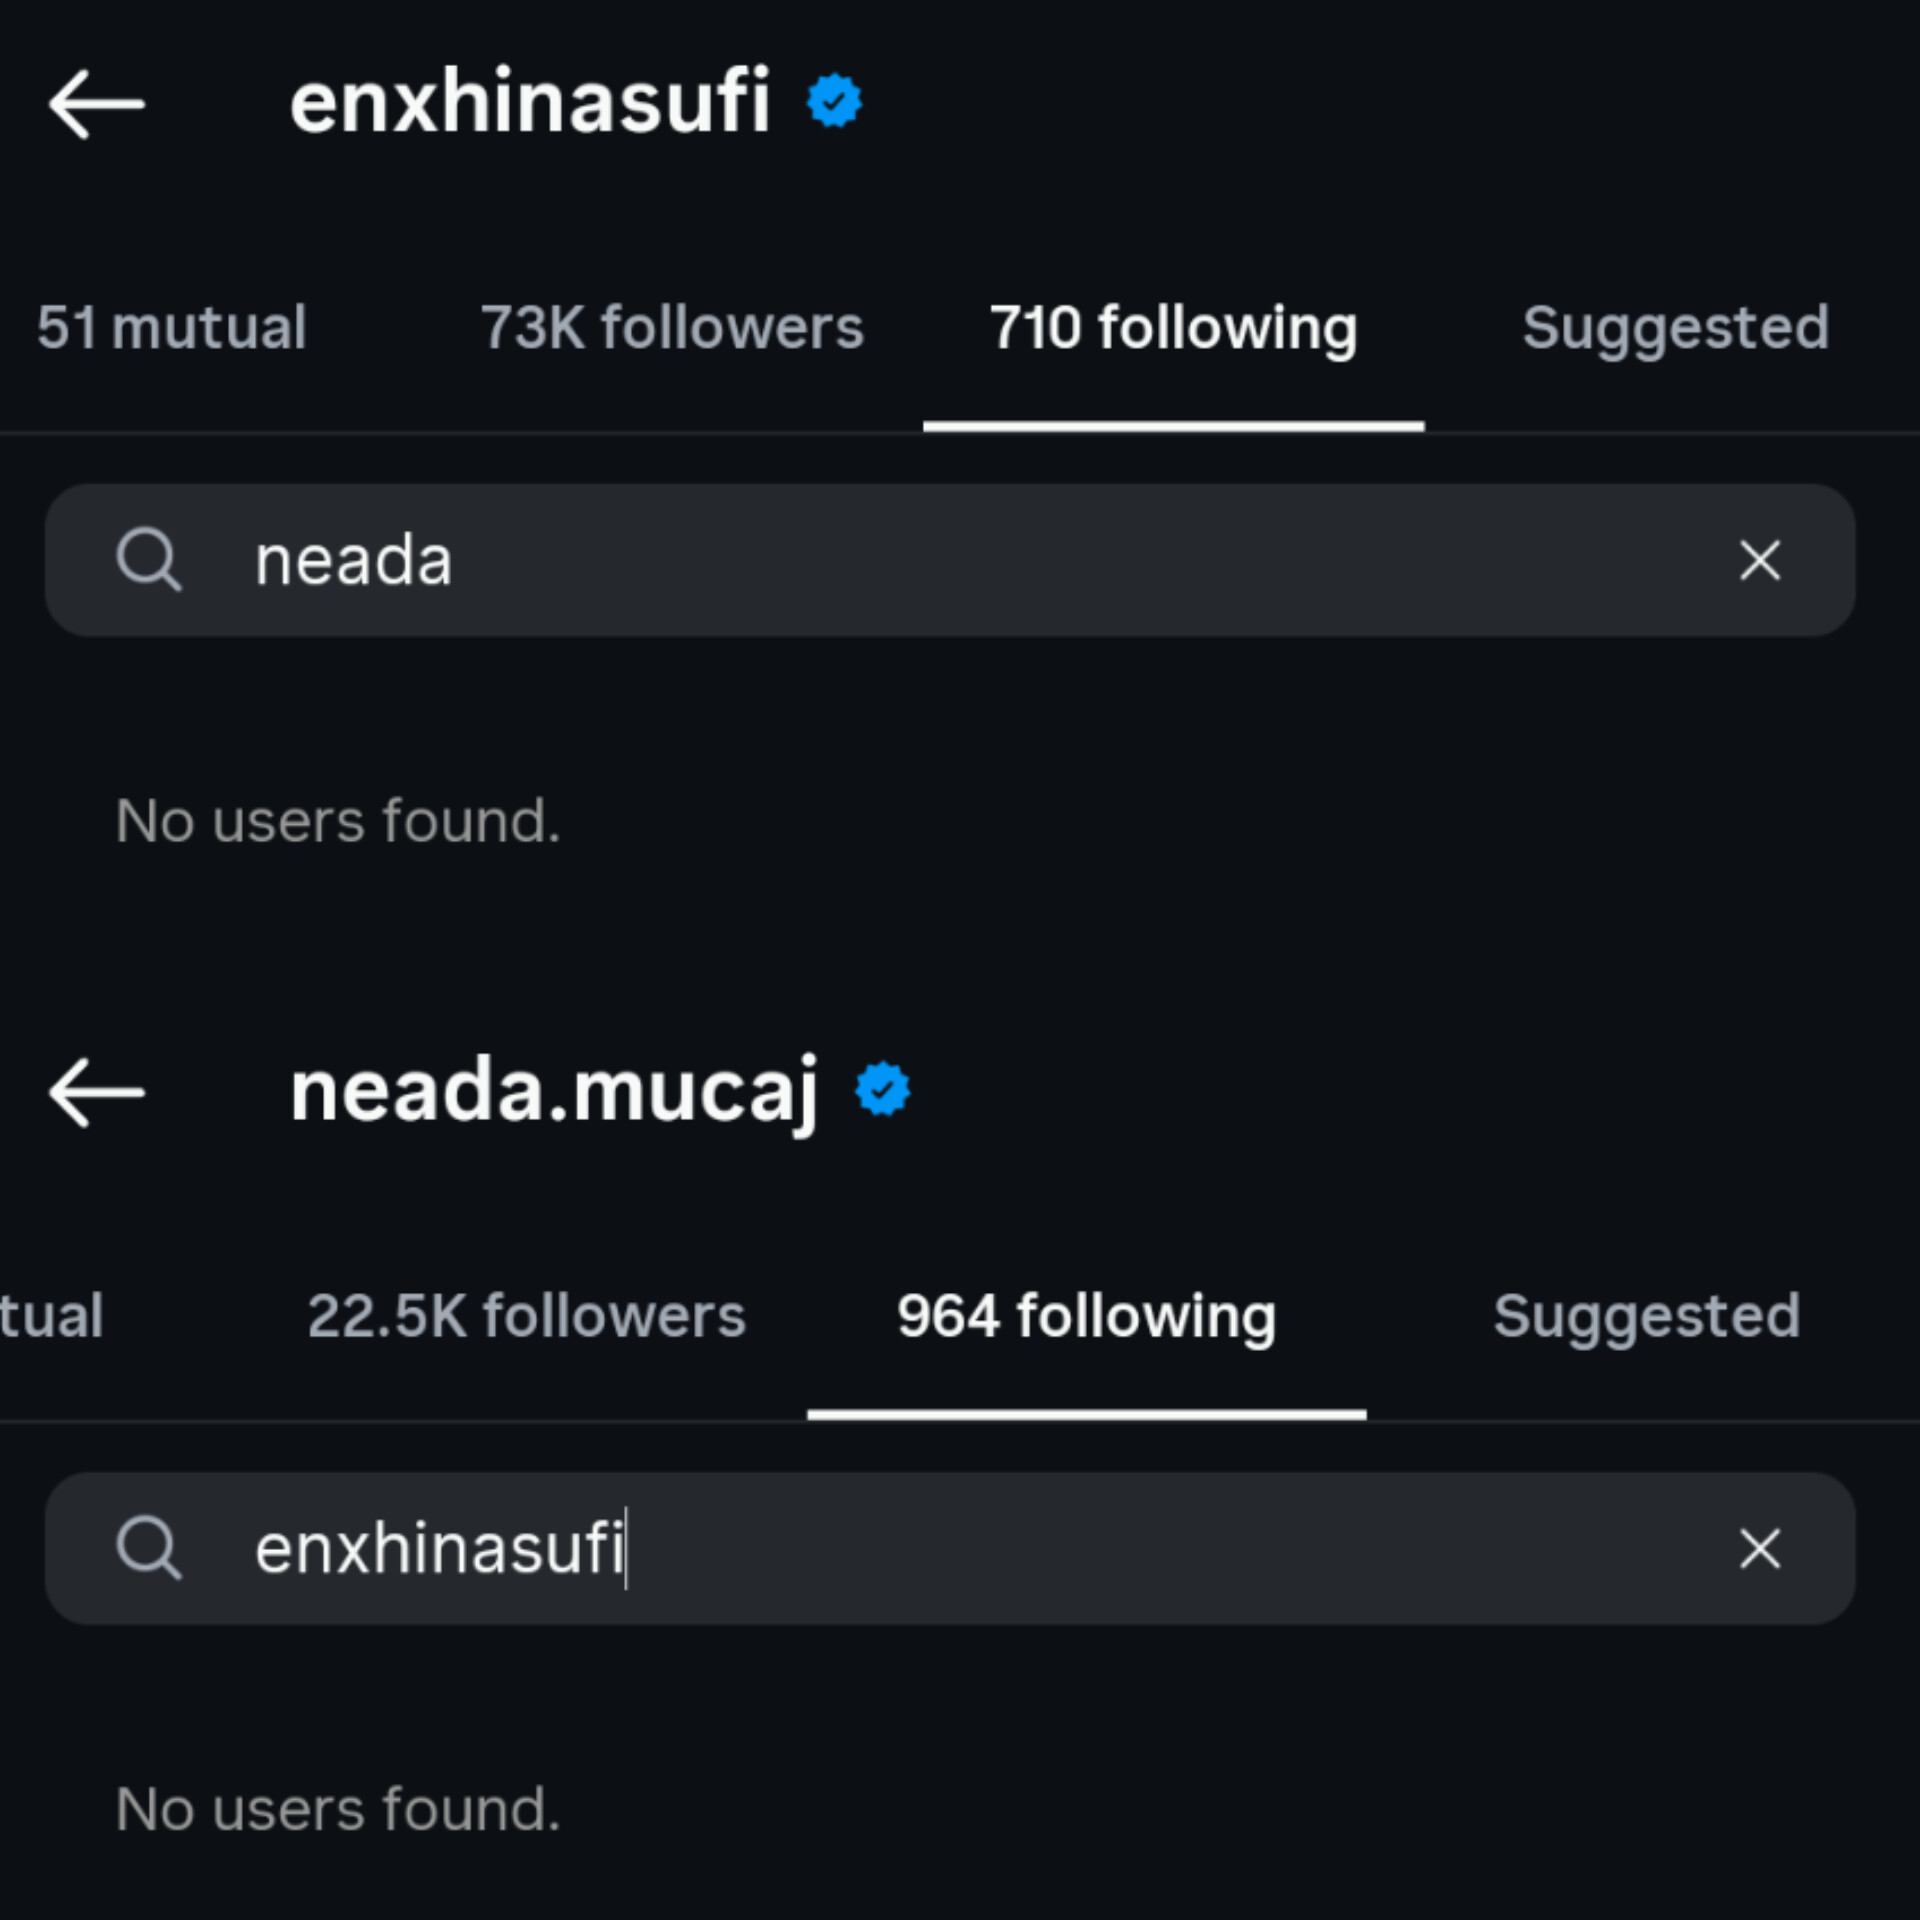Show the partially hidden mutual tab for neada.mucaj
This screenshot has width=1920, height=1920.
point(50,1316)
